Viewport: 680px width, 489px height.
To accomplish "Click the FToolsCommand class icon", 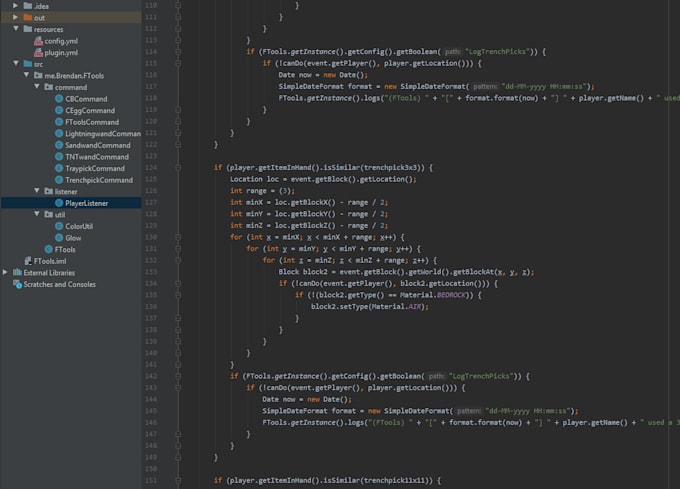I will 59,122.
